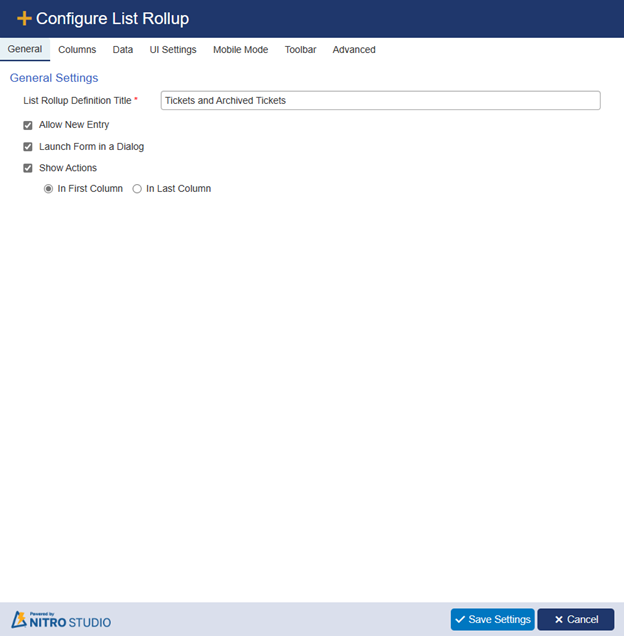This screenshot has height=636, width=624.
Task: Open the Advanced tab
Action: (x=354, y=49)
